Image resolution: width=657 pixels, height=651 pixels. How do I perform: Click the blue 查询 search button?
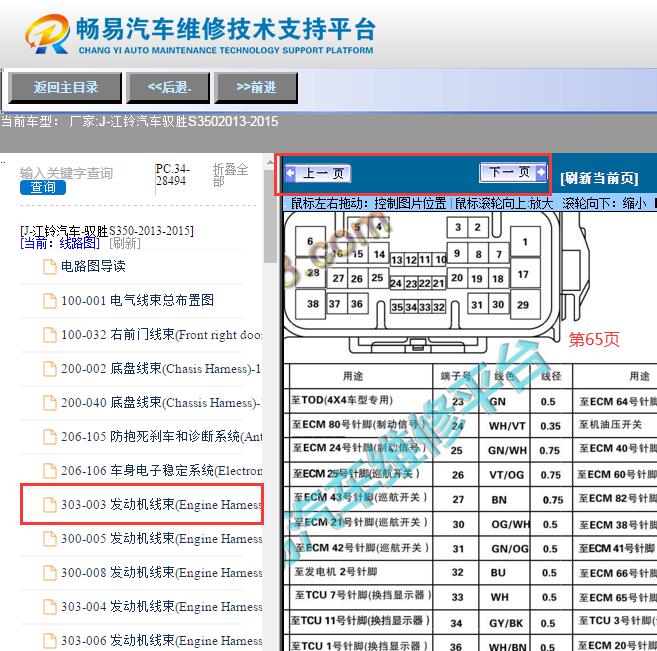click(x=43, y=187)
